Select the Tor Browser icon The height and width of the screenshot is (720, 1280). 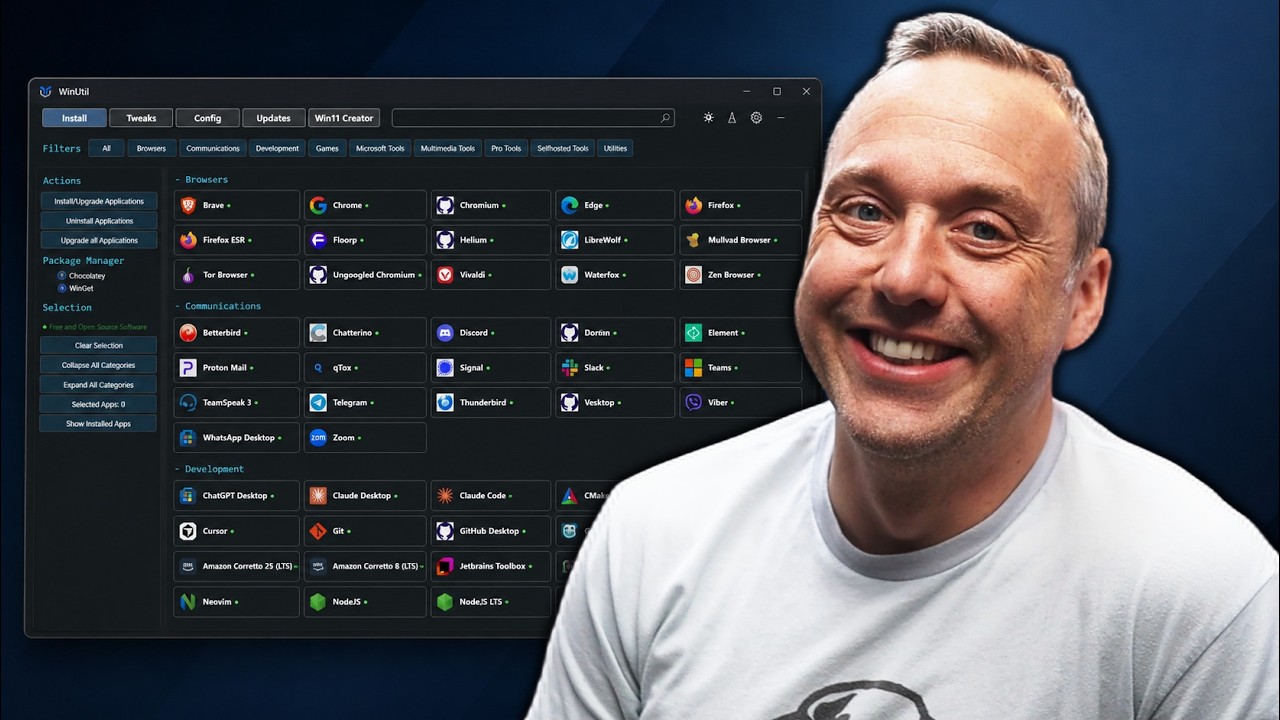pos(188,275)
